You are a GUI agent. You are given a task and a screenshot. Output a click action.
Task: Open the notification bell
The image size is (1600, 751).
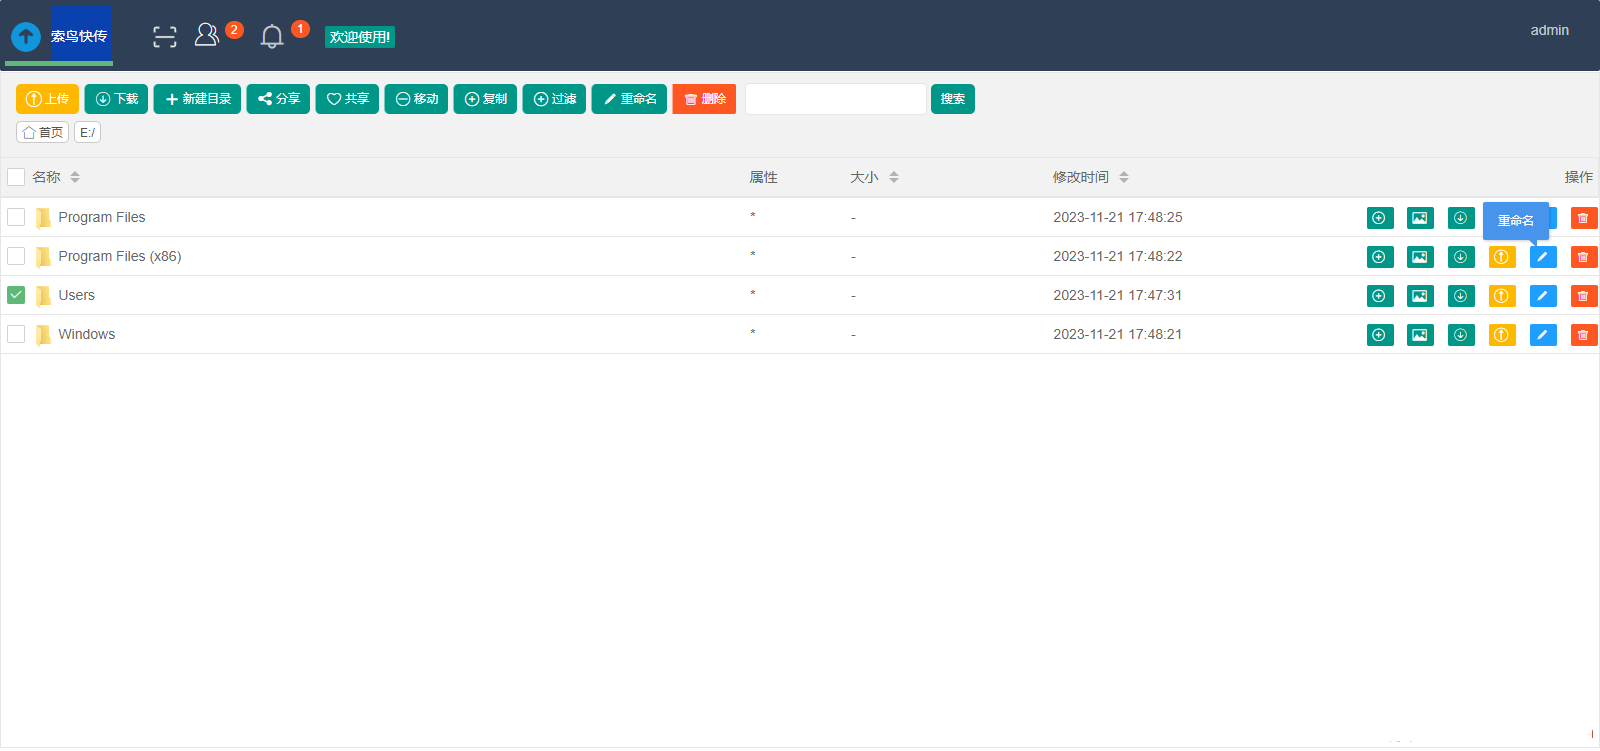[272, 37]
